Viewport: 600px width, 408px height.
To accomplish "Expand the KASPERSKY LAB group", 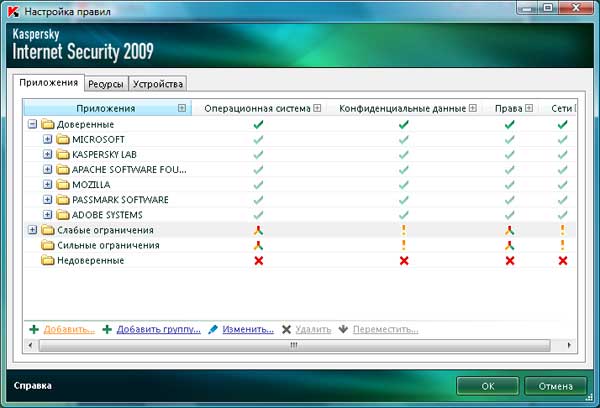I will (47, 154).
